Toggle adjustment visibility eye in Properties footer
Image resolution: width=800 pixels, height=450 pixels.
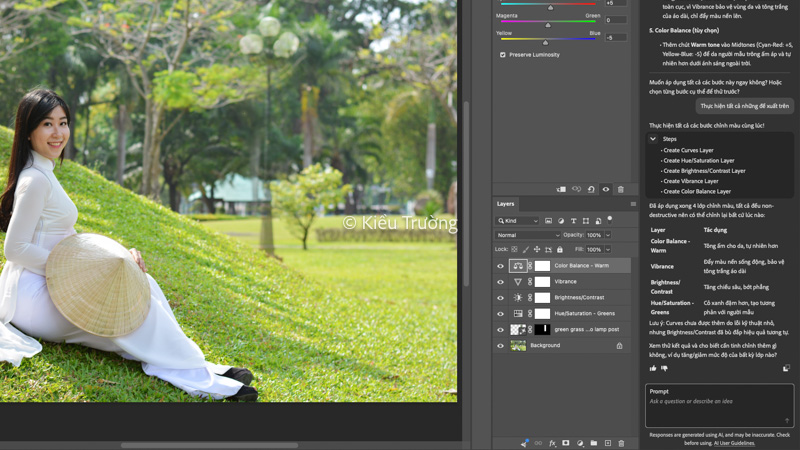(606, 189)
